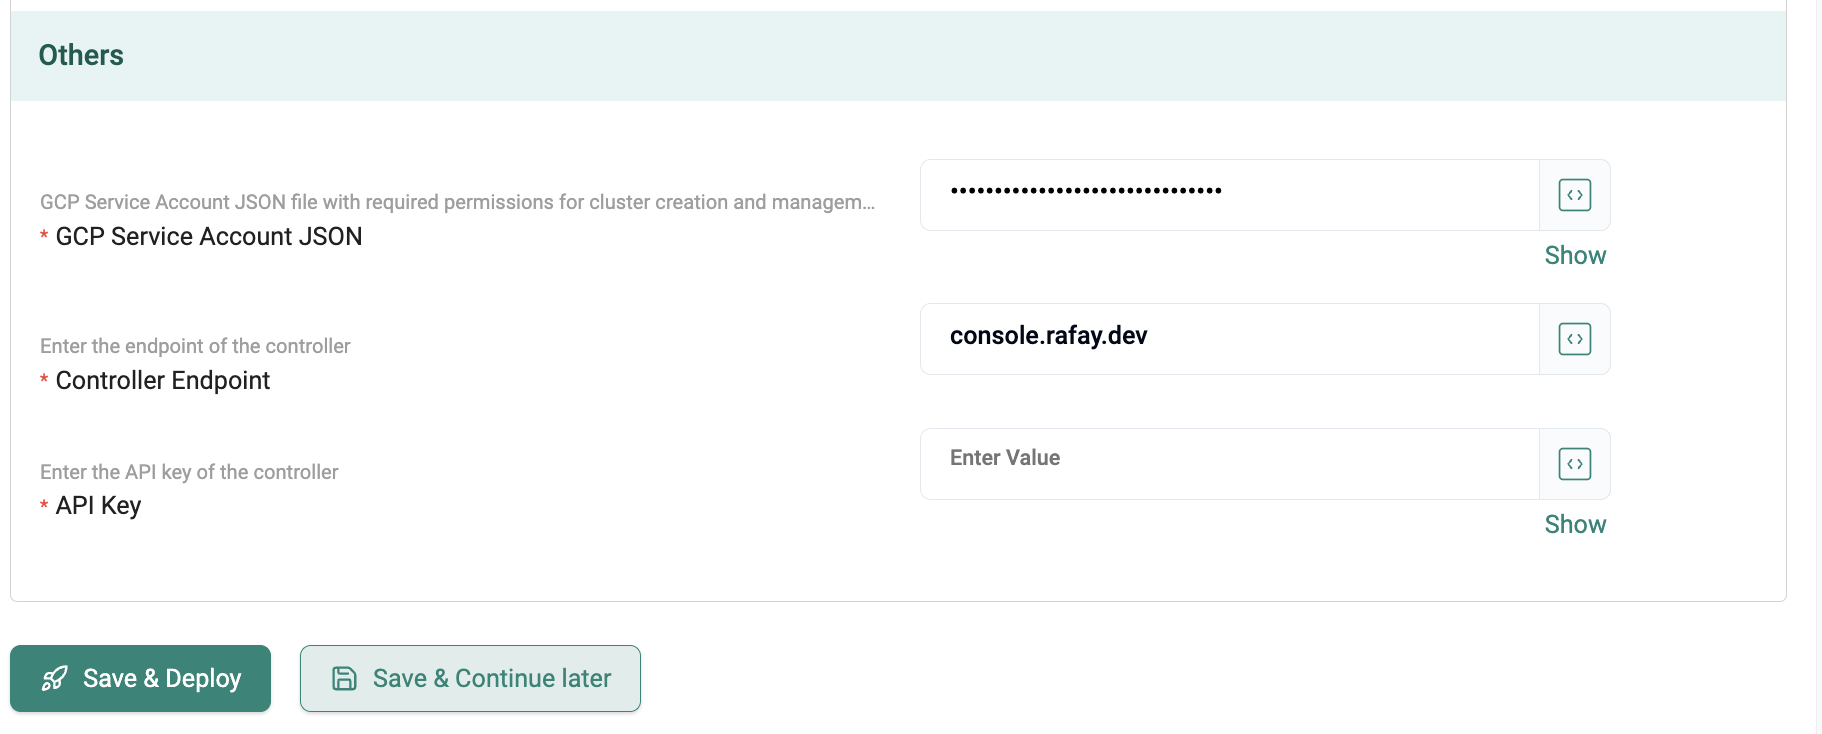Click the red asterisk next to API Key
Image resolution: width=1822 pixels, height=734 pixels.
tap(44, 506)
